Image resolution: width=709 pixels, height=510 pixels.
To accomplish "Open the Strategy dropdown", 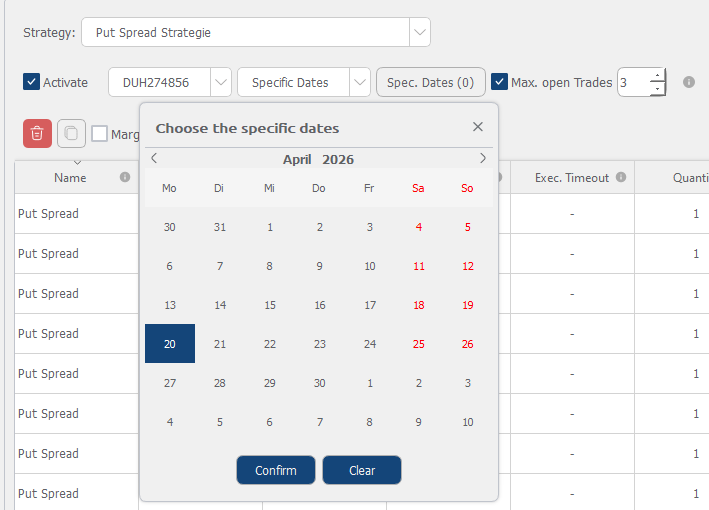I will coord(420,32).
